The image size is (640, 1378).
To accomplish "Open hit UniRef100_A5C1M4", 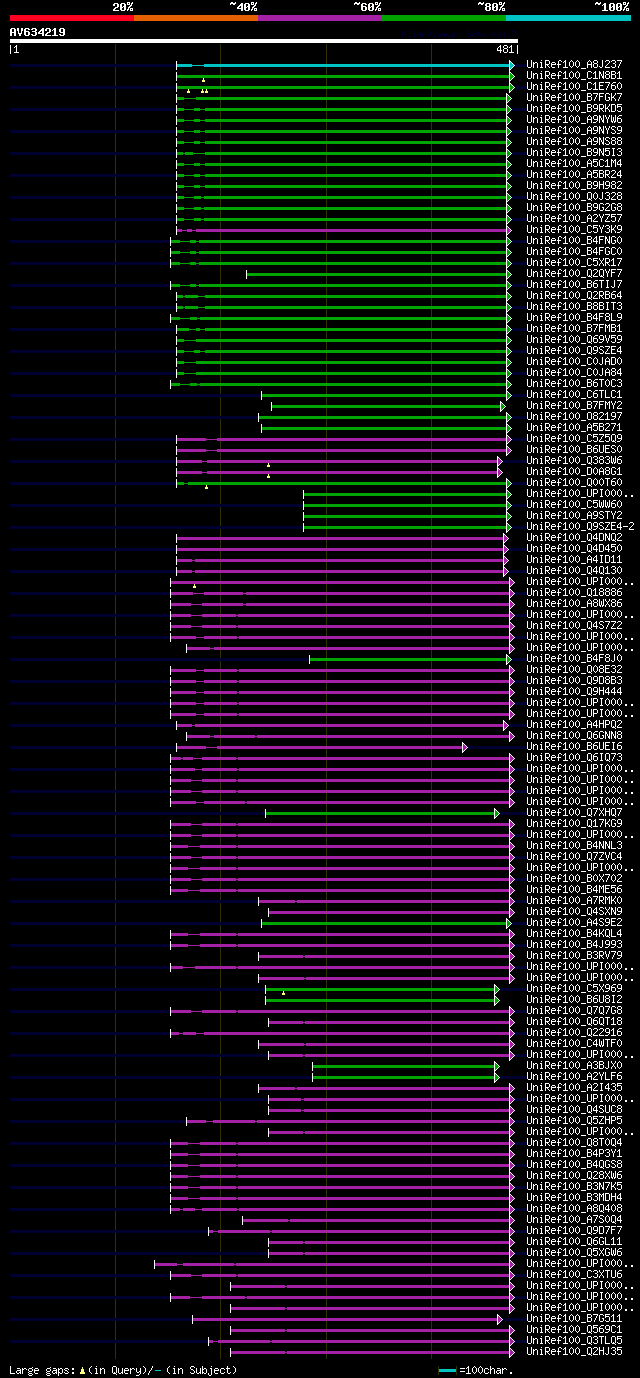I will pos(574,163).
